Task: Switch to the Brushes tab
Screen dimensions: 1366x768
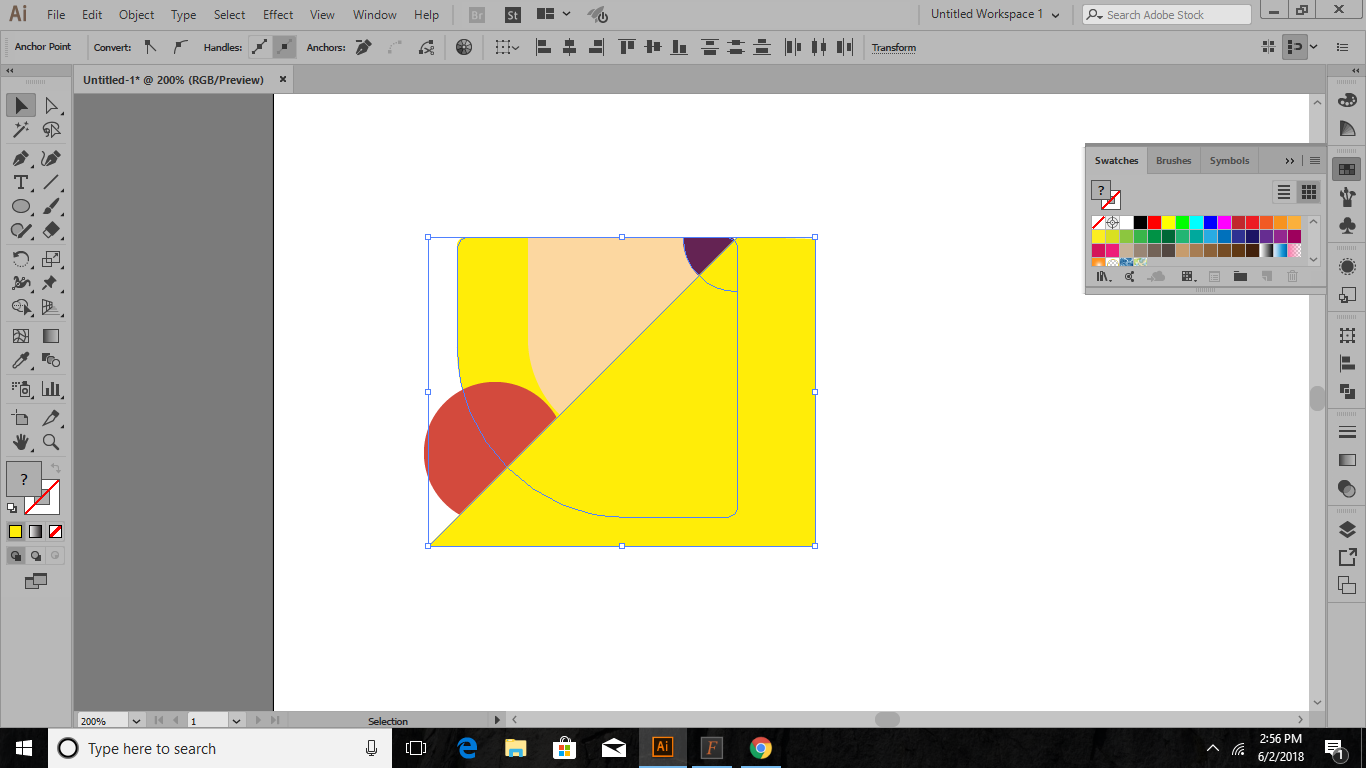Action: point(1174,160)
